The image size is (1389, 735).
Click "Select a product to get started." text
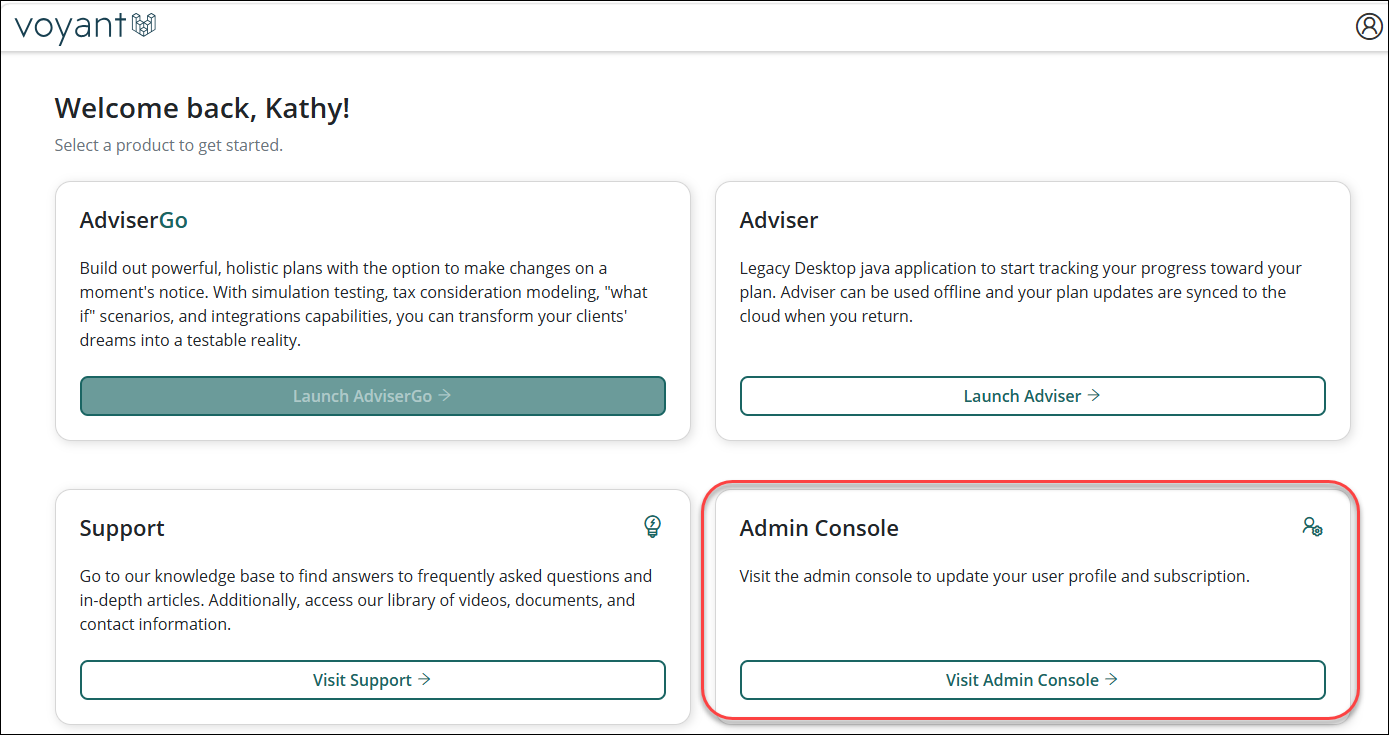pyautogui.click(x=169, y=146)
